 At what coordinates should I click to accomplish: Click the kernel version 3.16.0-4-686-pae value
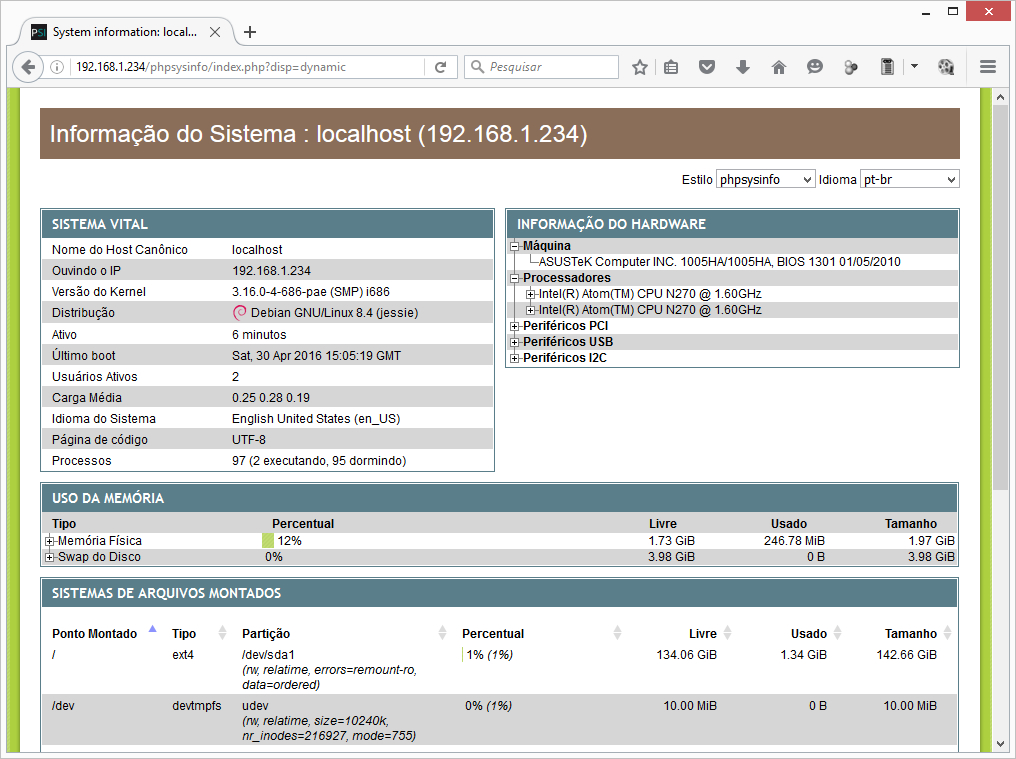(x=310, y=292)
